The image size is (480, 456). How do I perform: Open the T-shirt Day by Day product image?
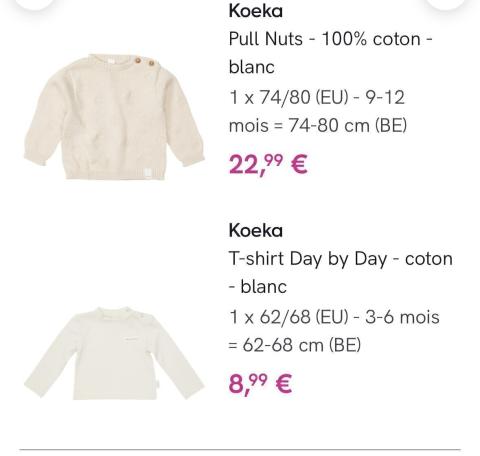point(114,353)
